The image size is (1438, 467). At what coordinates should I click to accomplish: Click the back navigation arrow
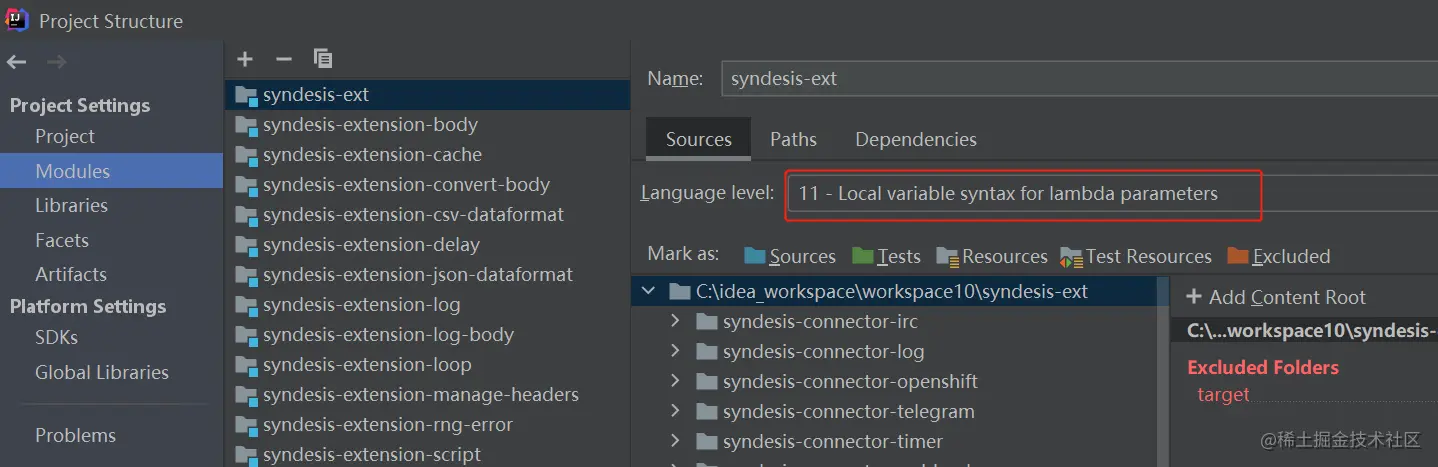point(16,62)
